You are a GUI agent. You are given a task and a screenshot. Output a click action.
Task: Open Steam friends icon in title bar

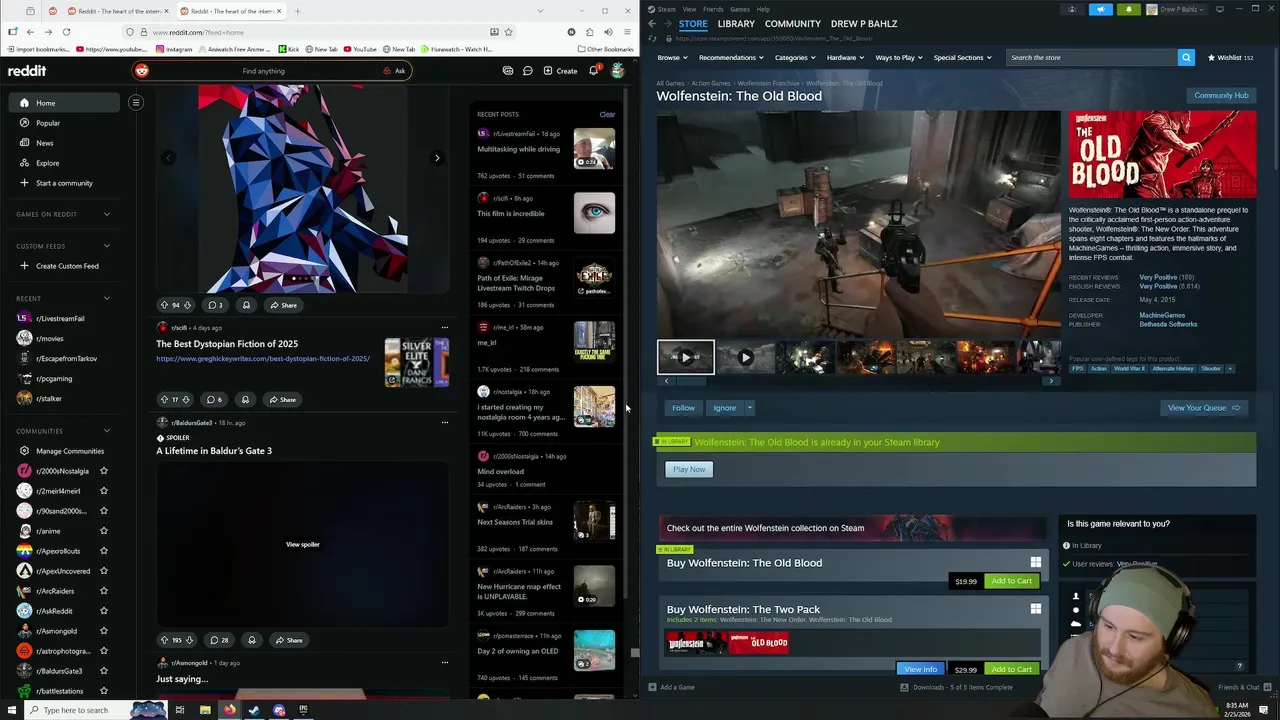(1072, 9)
